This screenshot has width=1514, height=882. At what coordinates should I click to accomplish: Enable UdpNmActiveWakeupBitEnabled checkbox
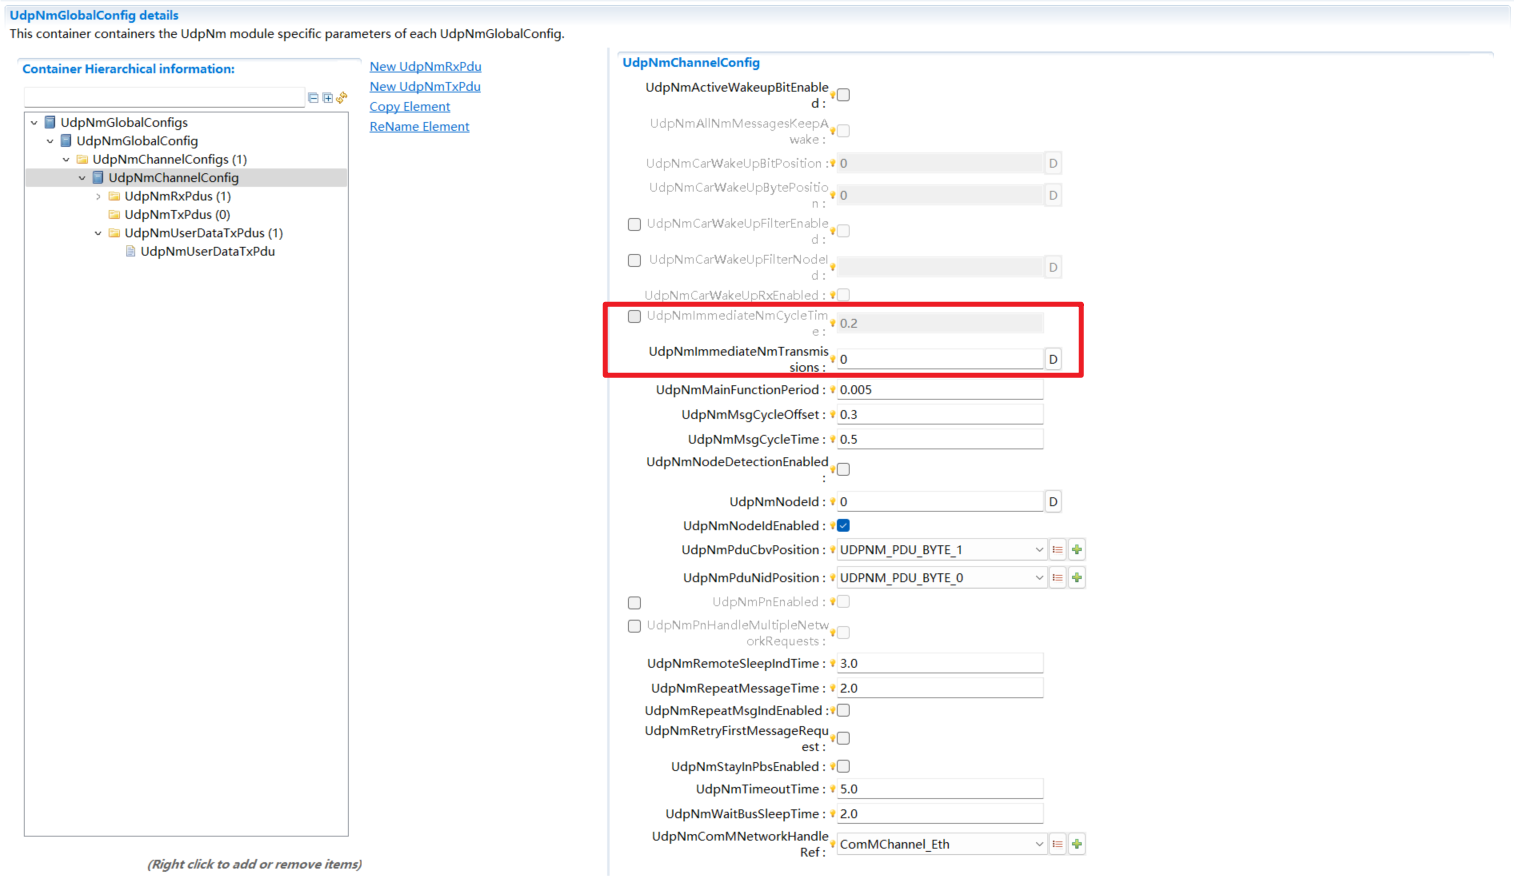click(844, 95)
